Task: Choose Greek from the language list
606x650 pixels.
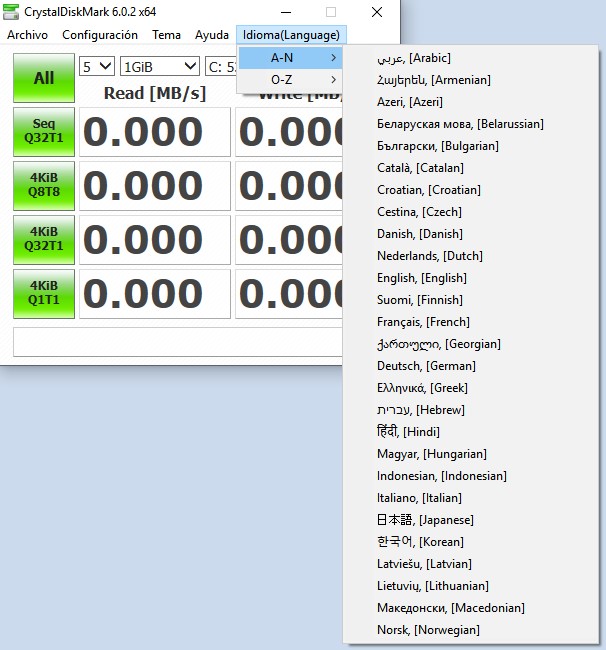Action: tap(471, 388)
